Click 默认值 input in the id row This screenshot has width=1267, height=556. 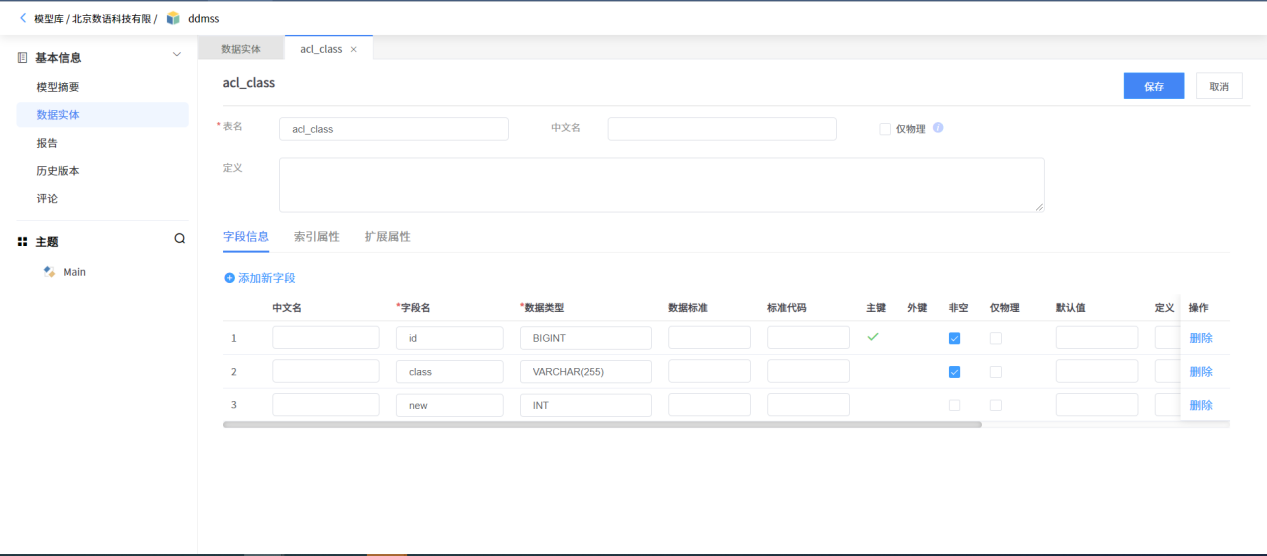click(x=1097, y=338)
